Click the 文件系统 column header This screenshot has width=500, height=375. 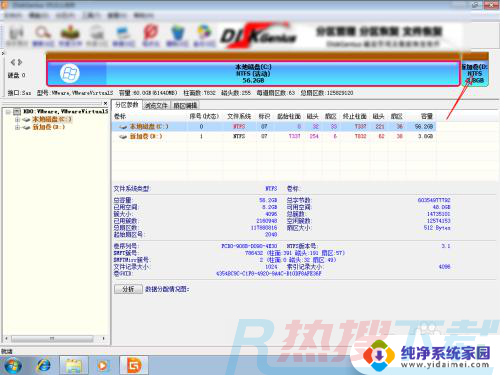click(x=239, y=116)
